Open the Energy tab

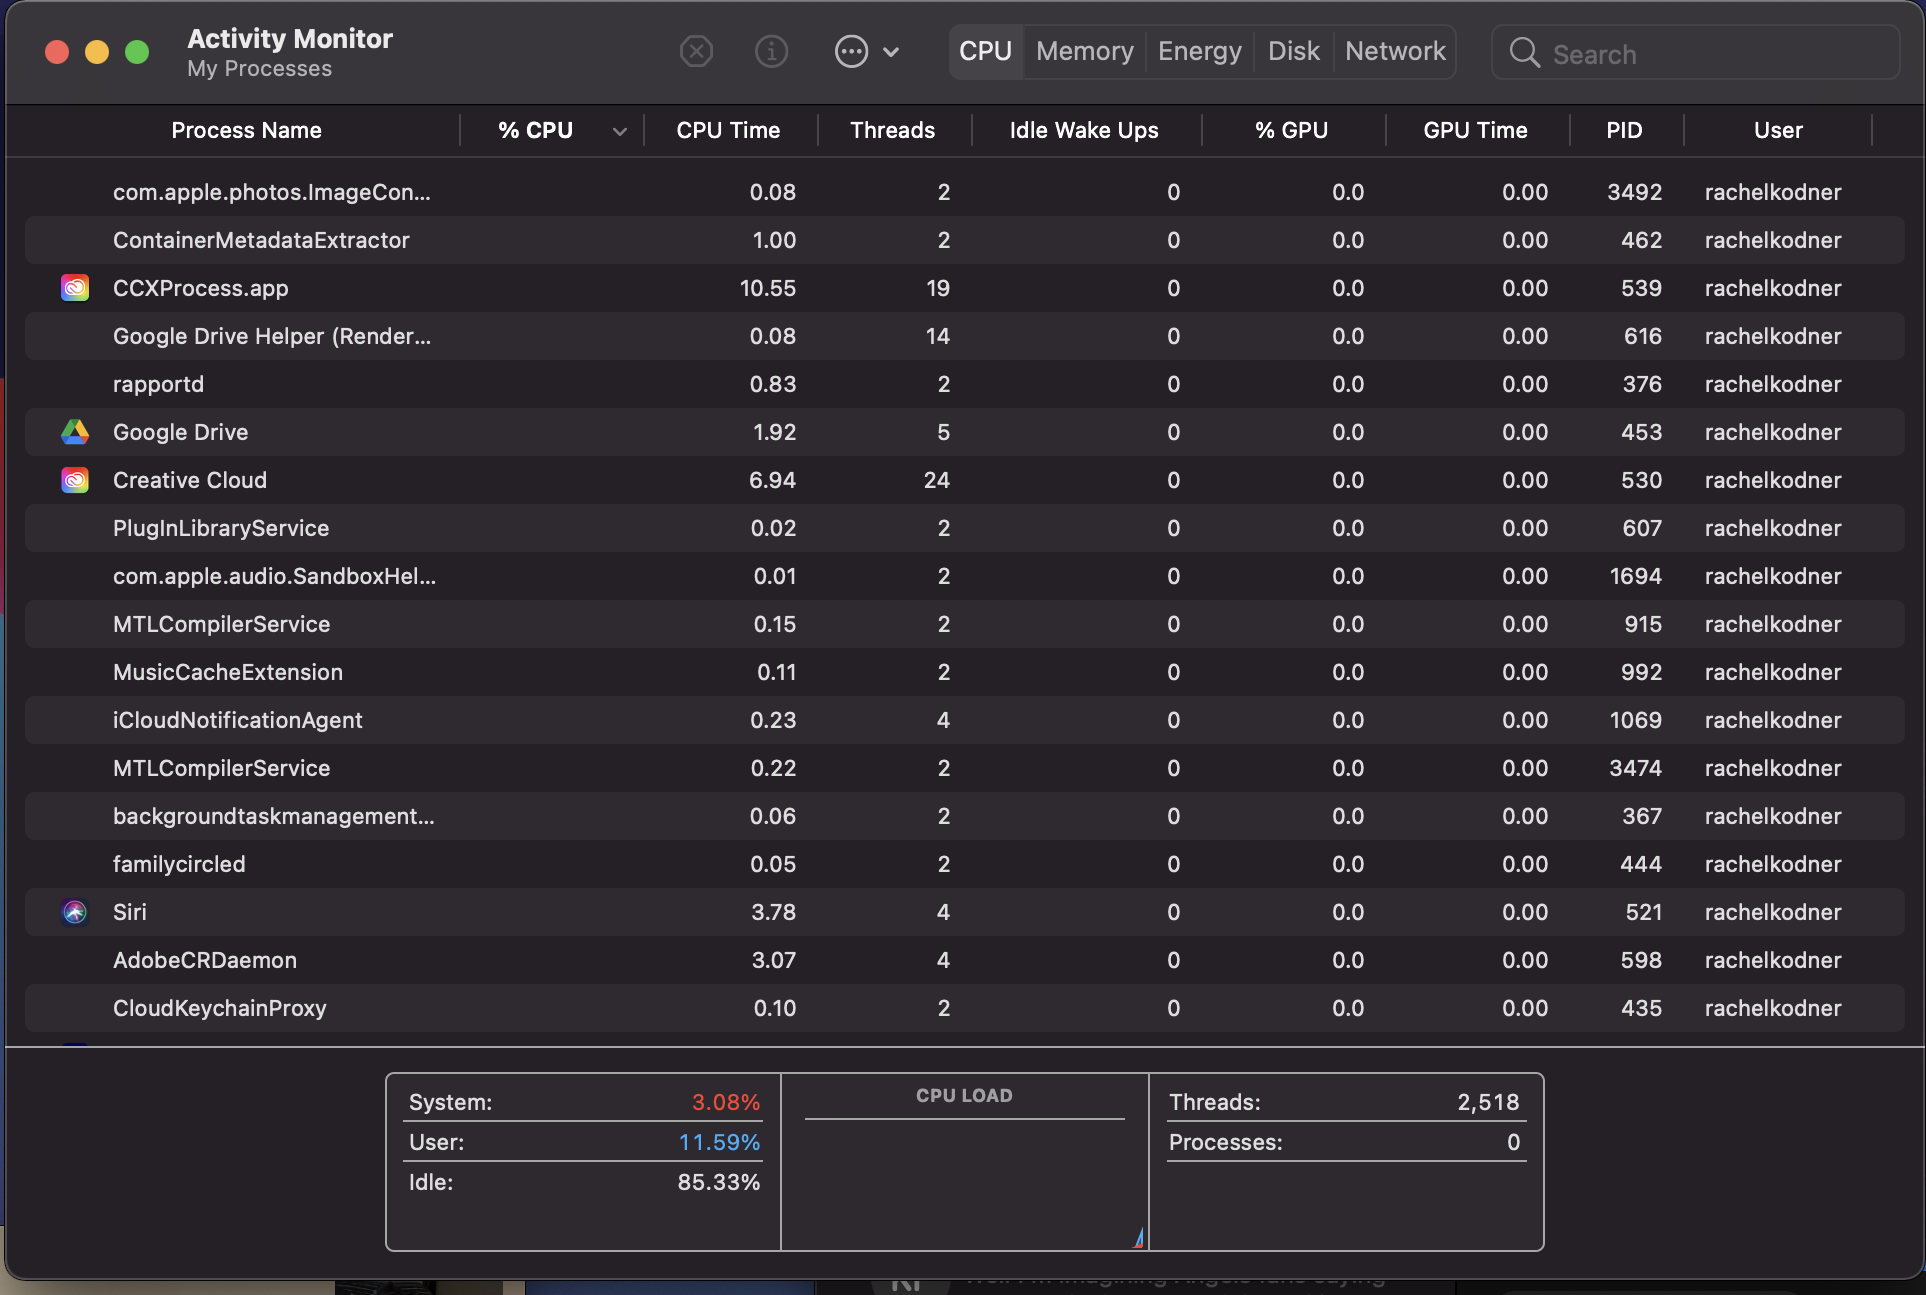coord(1199,51)
